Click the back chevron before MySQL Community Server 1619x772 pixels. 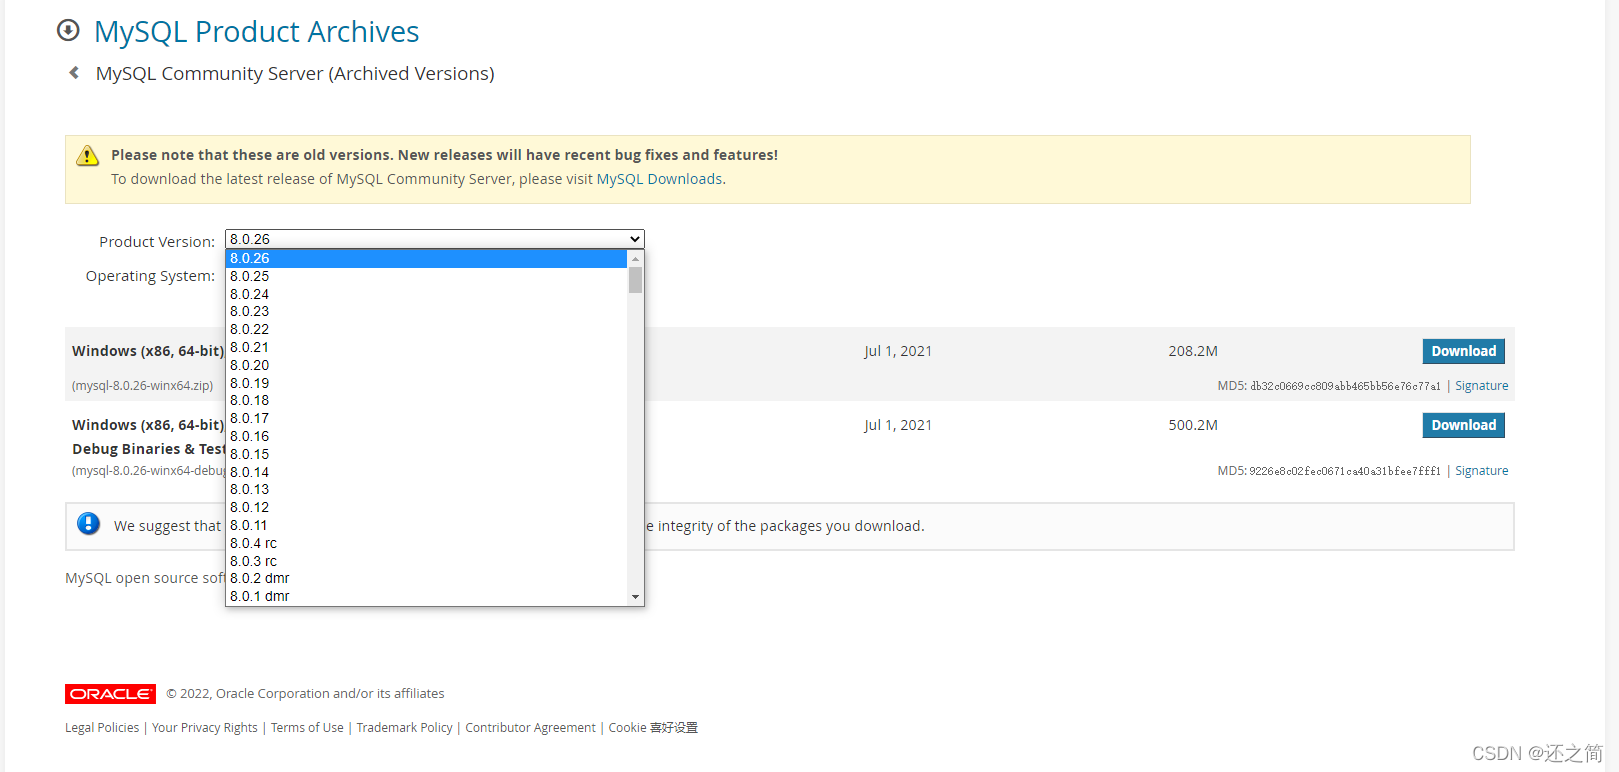pos(74,72)
